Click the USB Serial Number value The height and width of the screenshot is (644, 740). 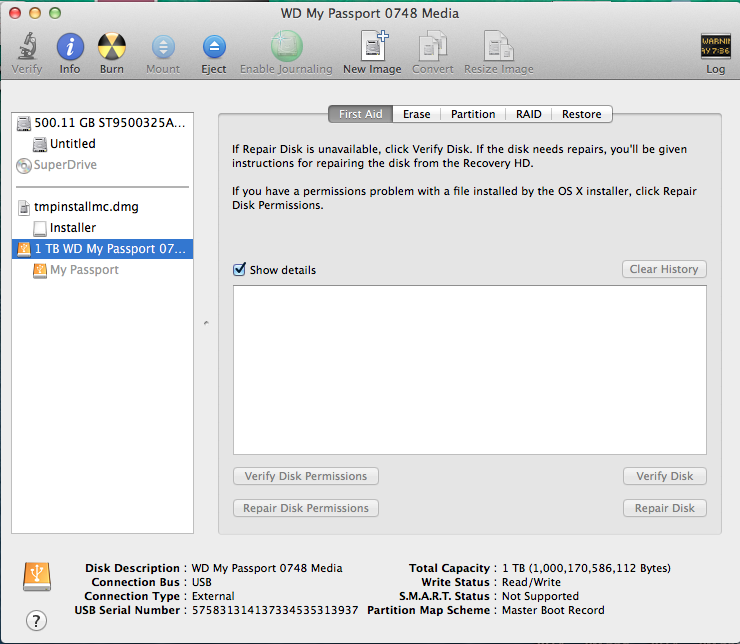pos(275,610)
